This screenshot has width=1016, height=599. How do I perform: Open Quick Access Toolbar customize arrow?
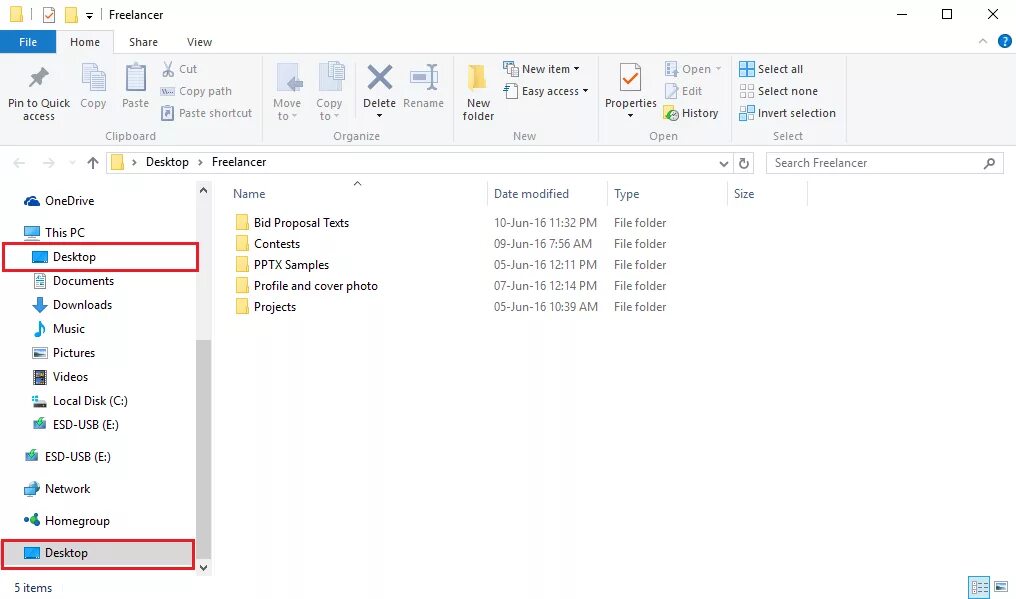pyautogui.click(x=89, y=15)
